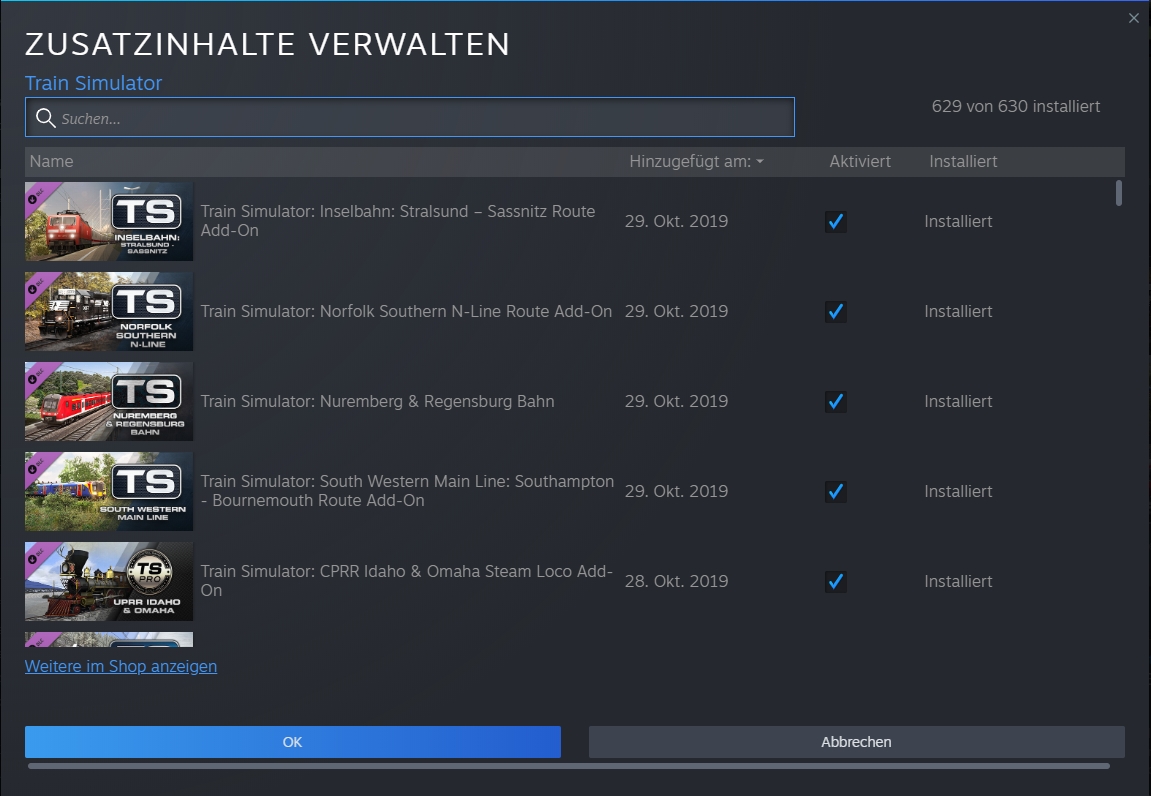Open South Western Main Line thumbnail
Screen dimensions: 1151x796
[x=109, y=491]
